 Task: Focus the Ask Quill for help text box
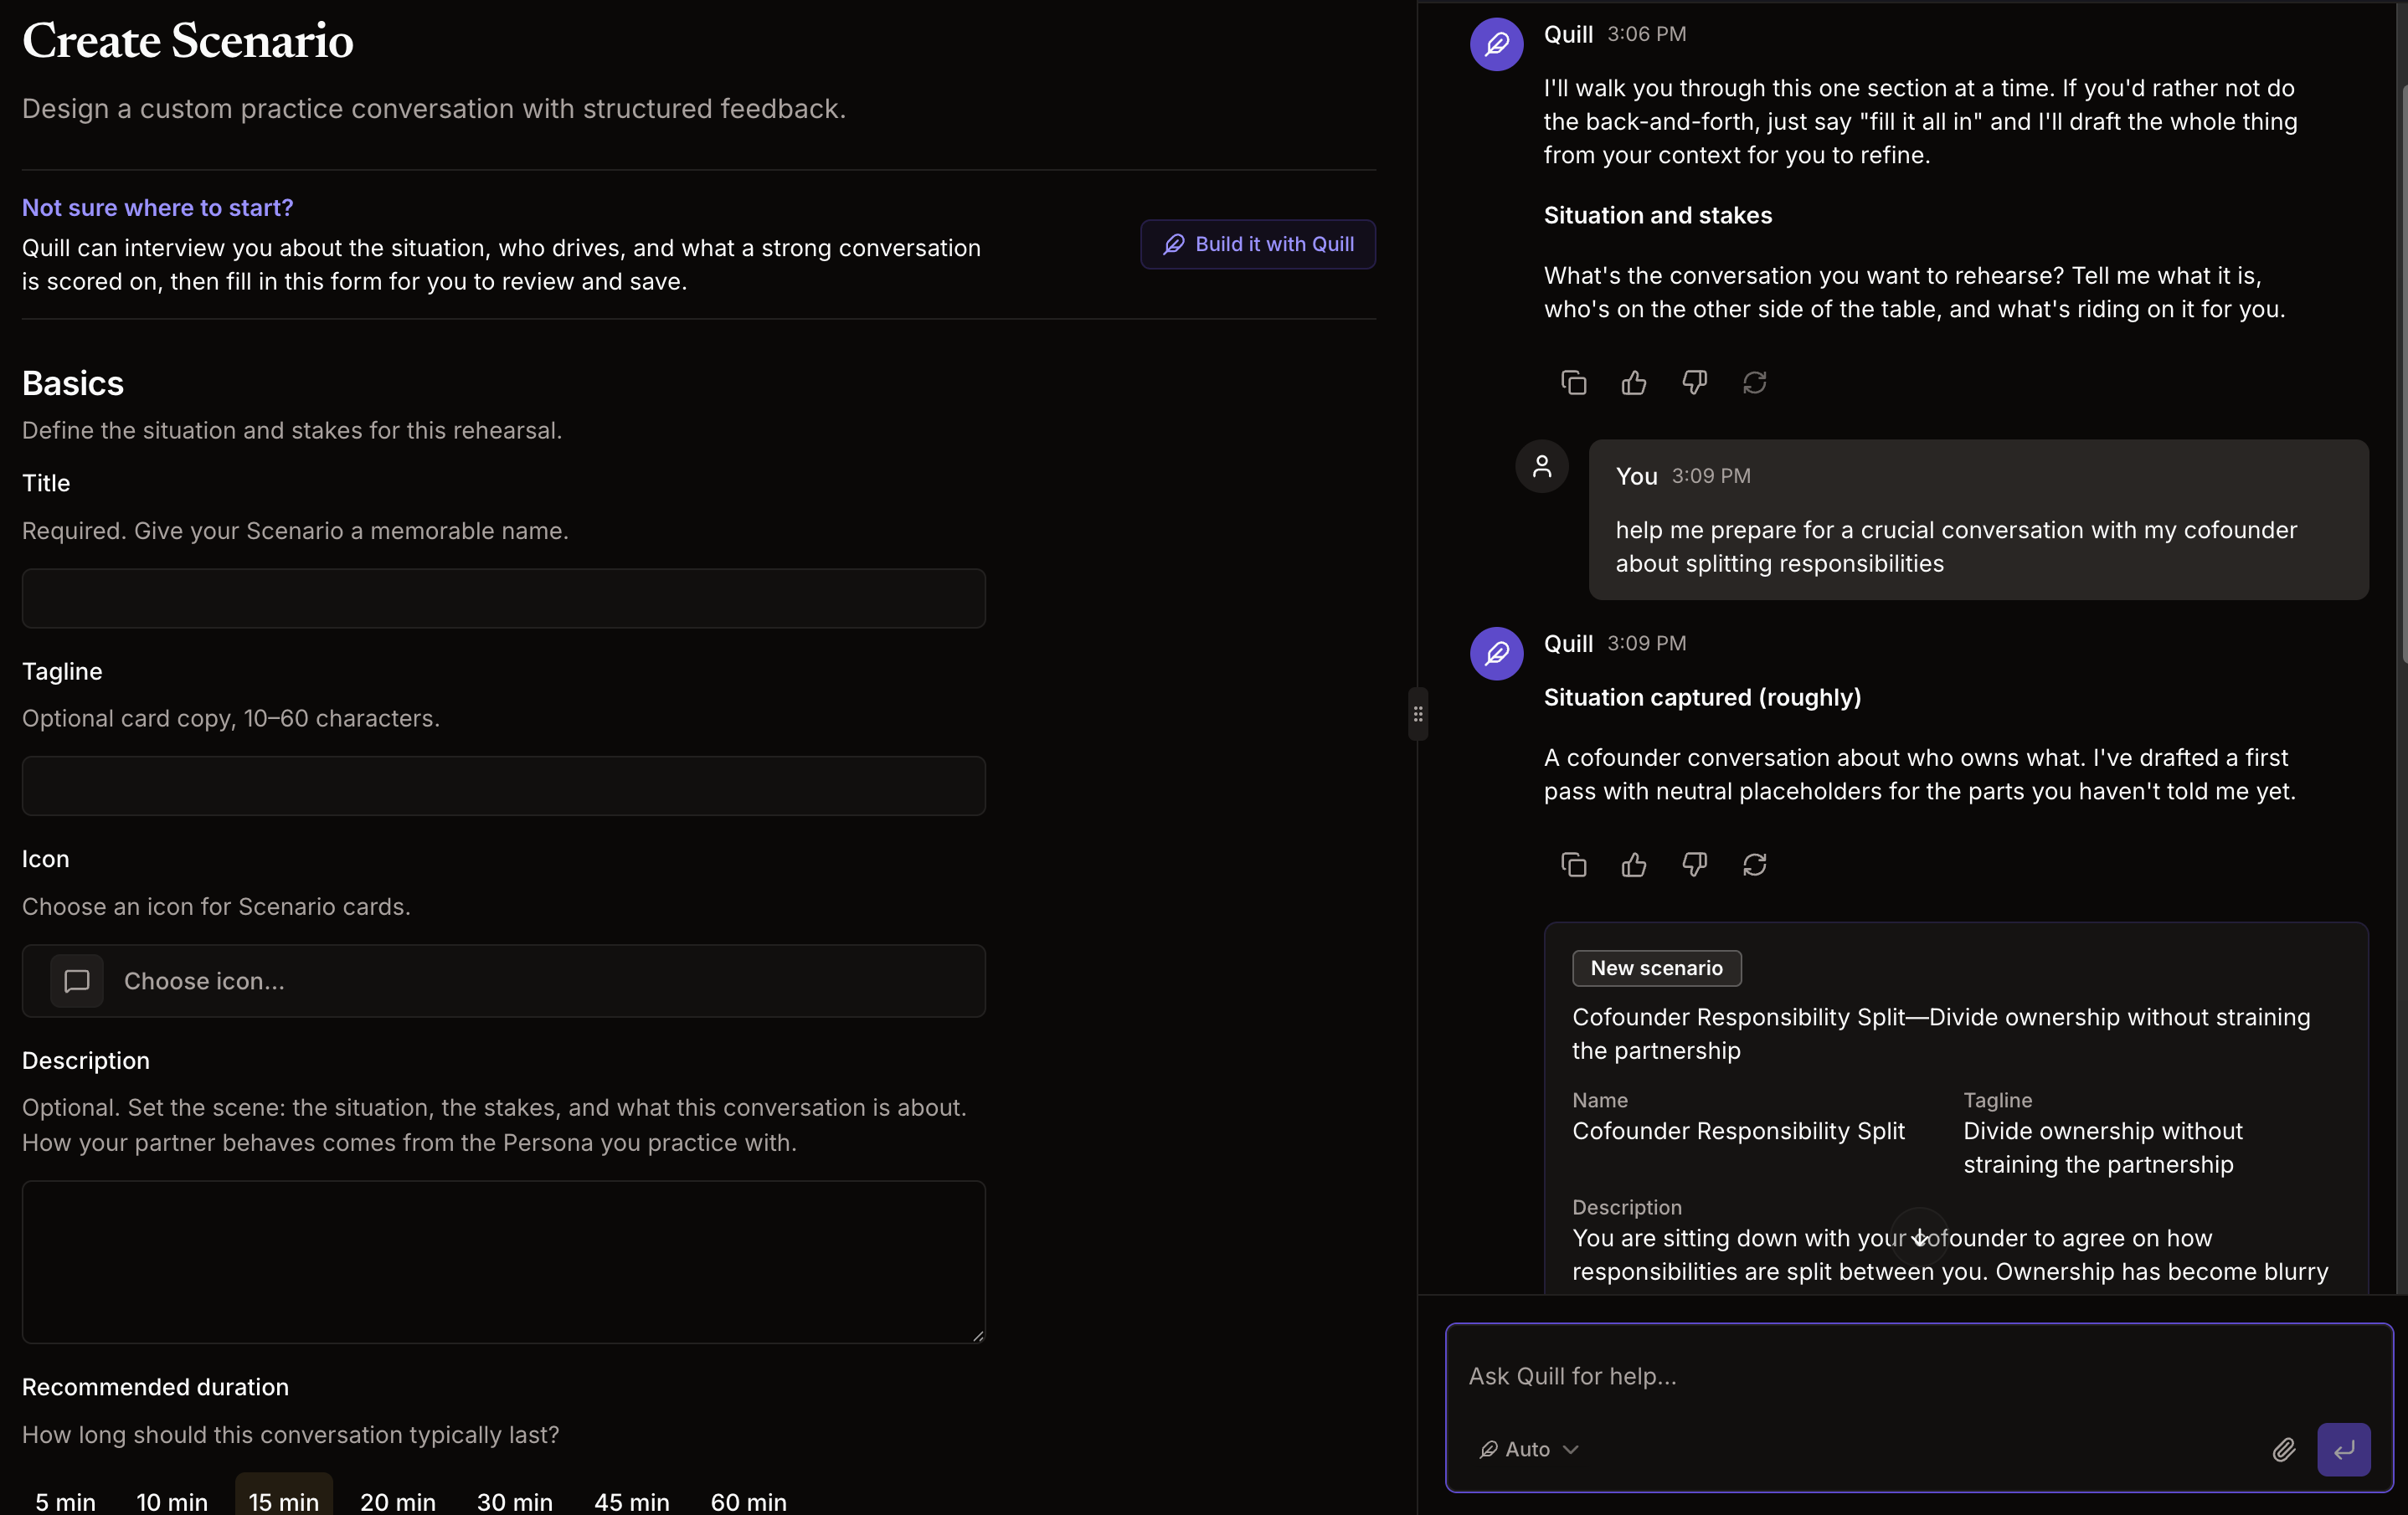1919,1376
